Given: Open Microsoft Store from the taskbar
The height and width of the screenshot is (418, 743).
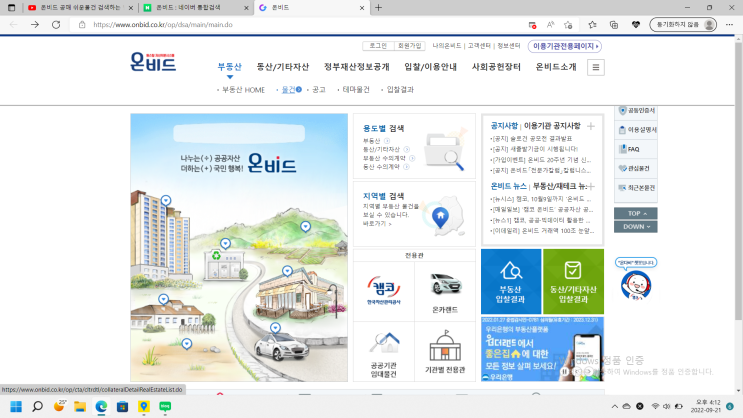Looking at the screenshot, I should click(x=122, y=407).
